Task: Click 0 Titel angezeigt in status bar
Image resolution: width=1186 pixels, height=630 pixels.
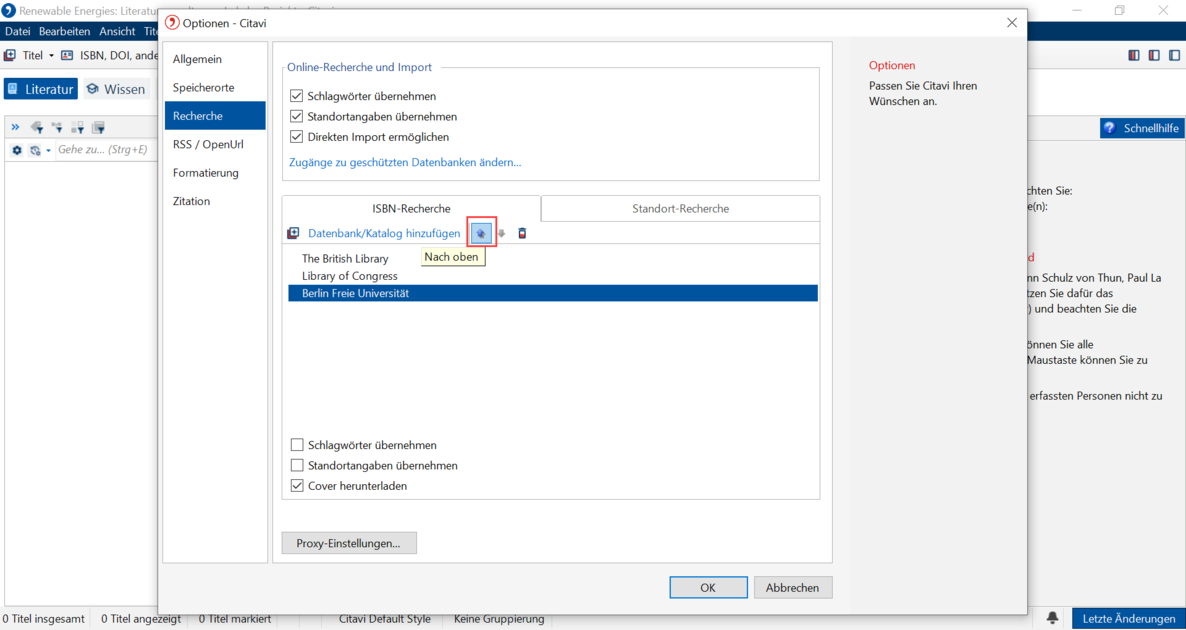Action: click(141, 619)
